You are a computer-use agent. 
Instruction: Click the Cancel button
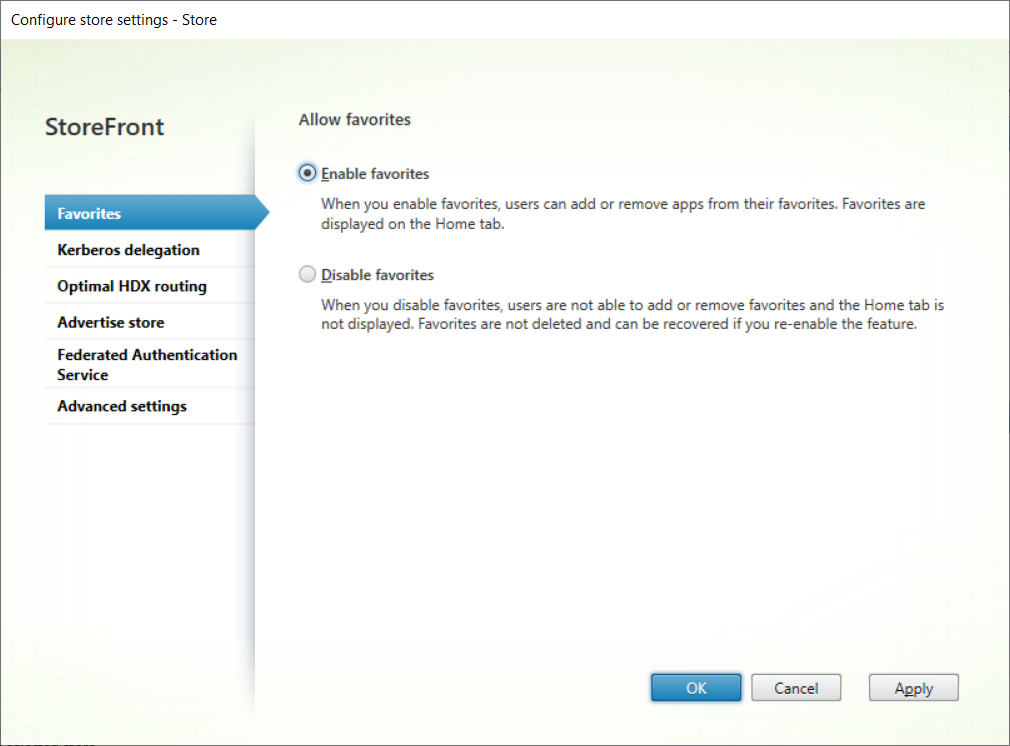pos(796,688)
